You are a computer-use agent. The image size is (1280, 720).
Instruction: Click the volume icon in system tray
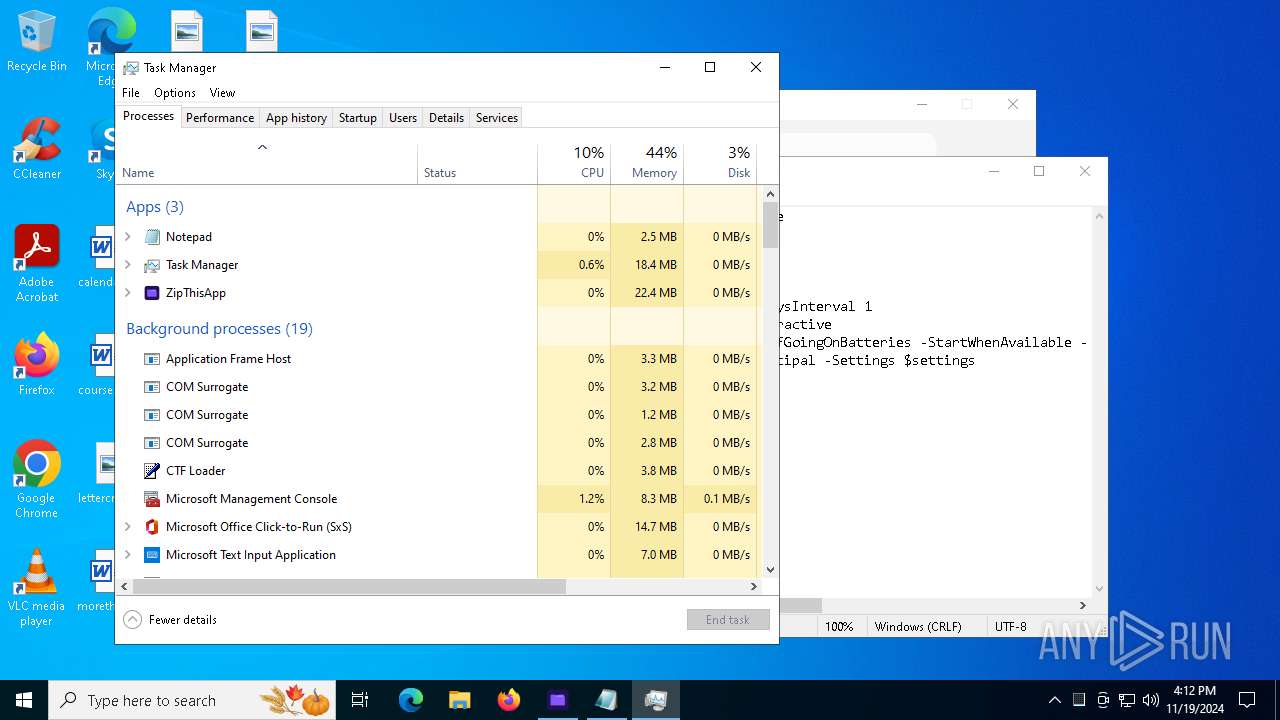[x=1151, y=700]
